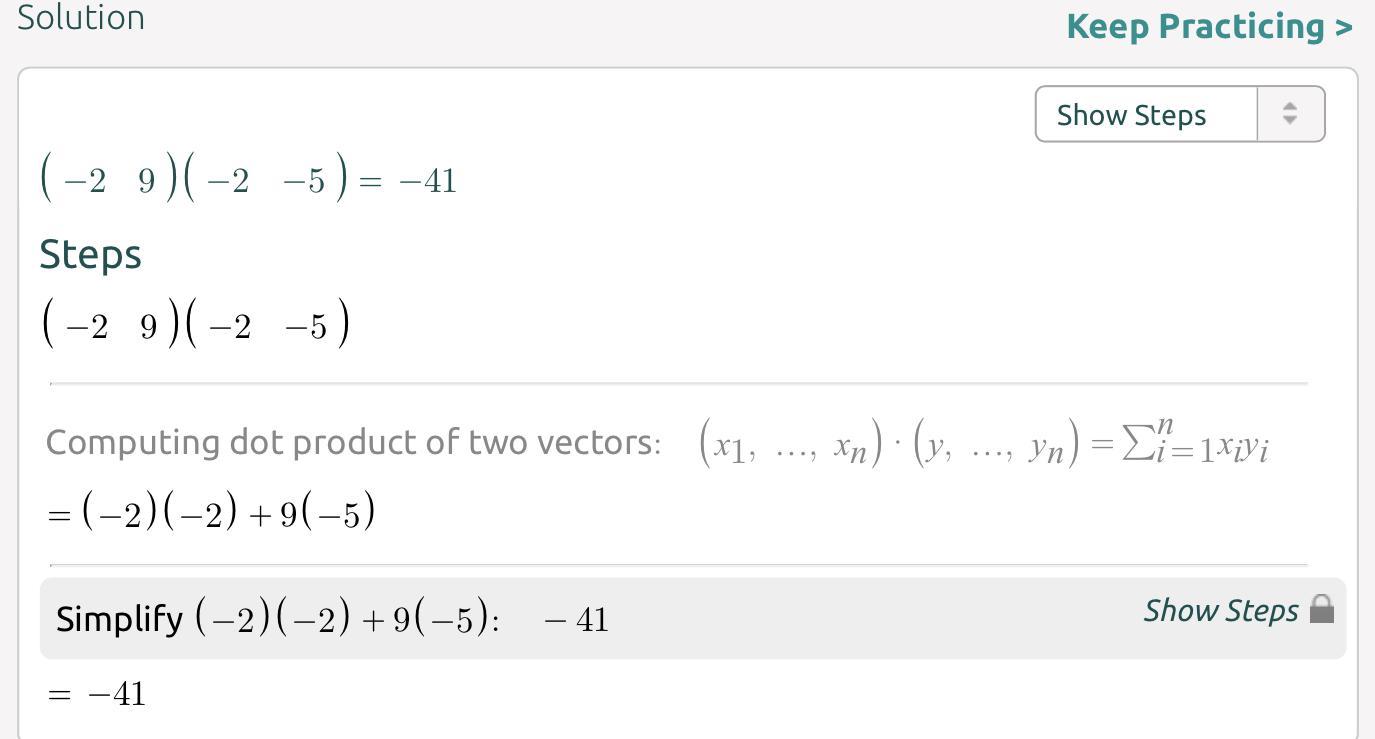Image resolution: width=1375 pixels, height=739 pixels.
Task: Click the Solution heading
Action: tap(81, 17)
